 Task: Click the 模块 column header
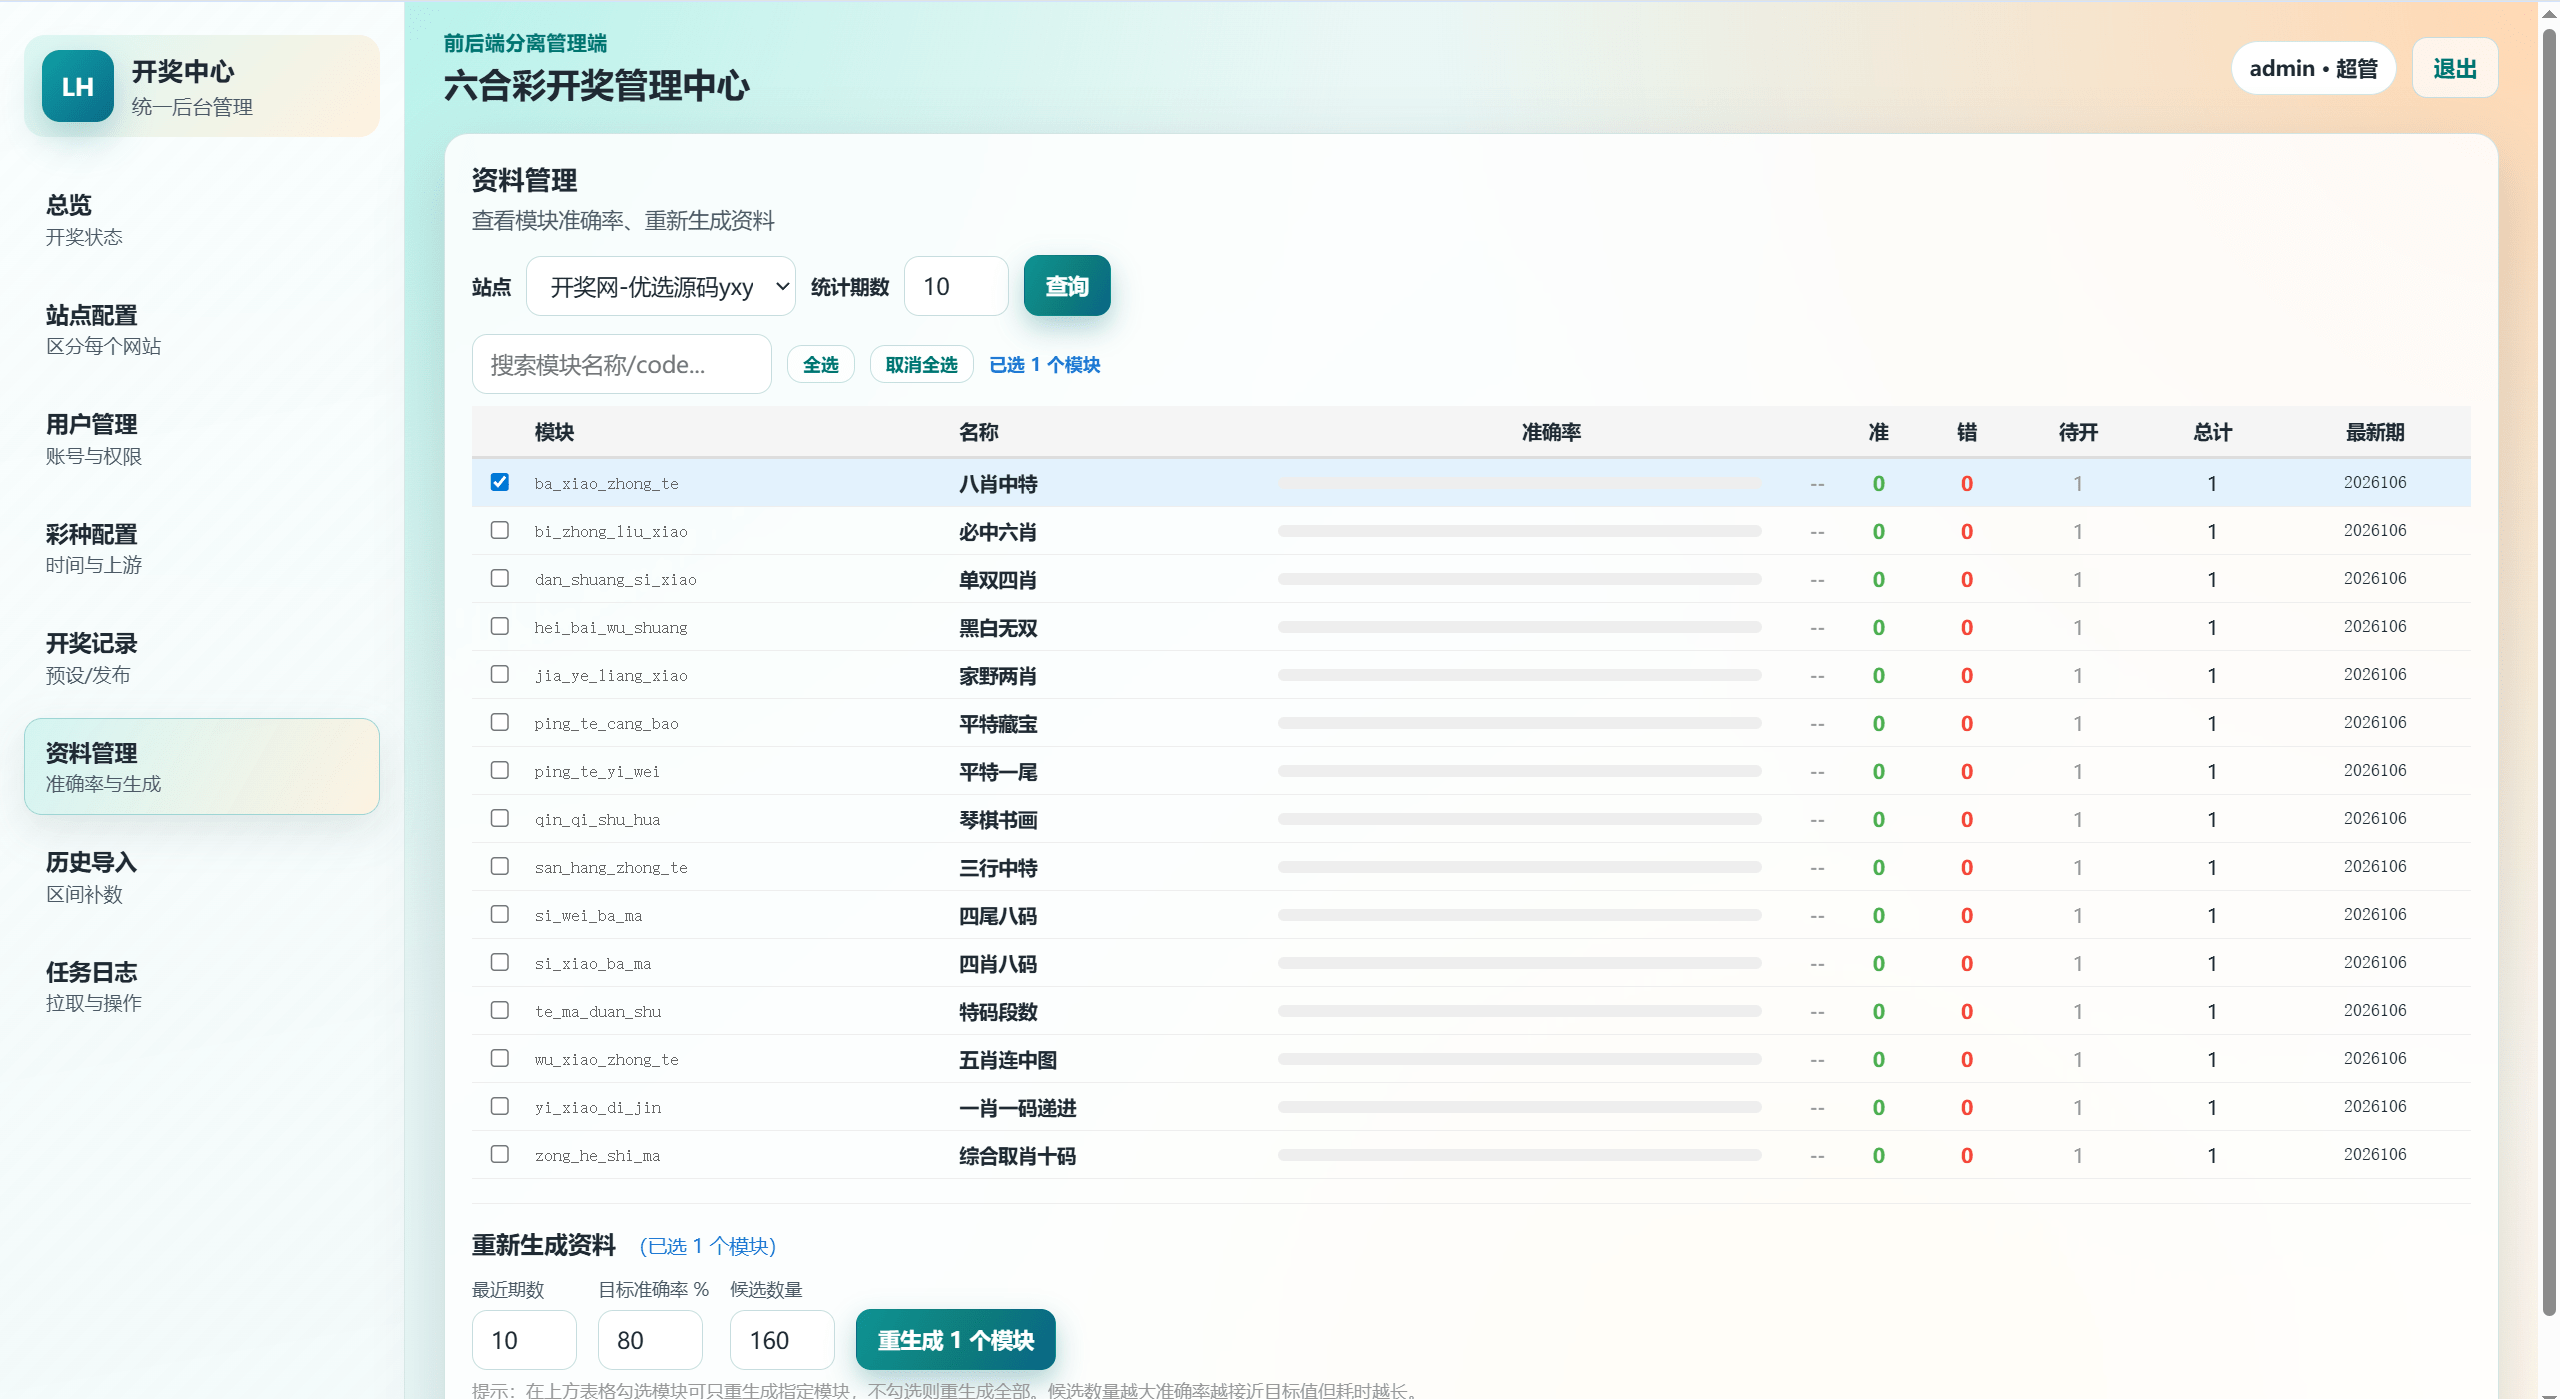[x=554, y=432]
